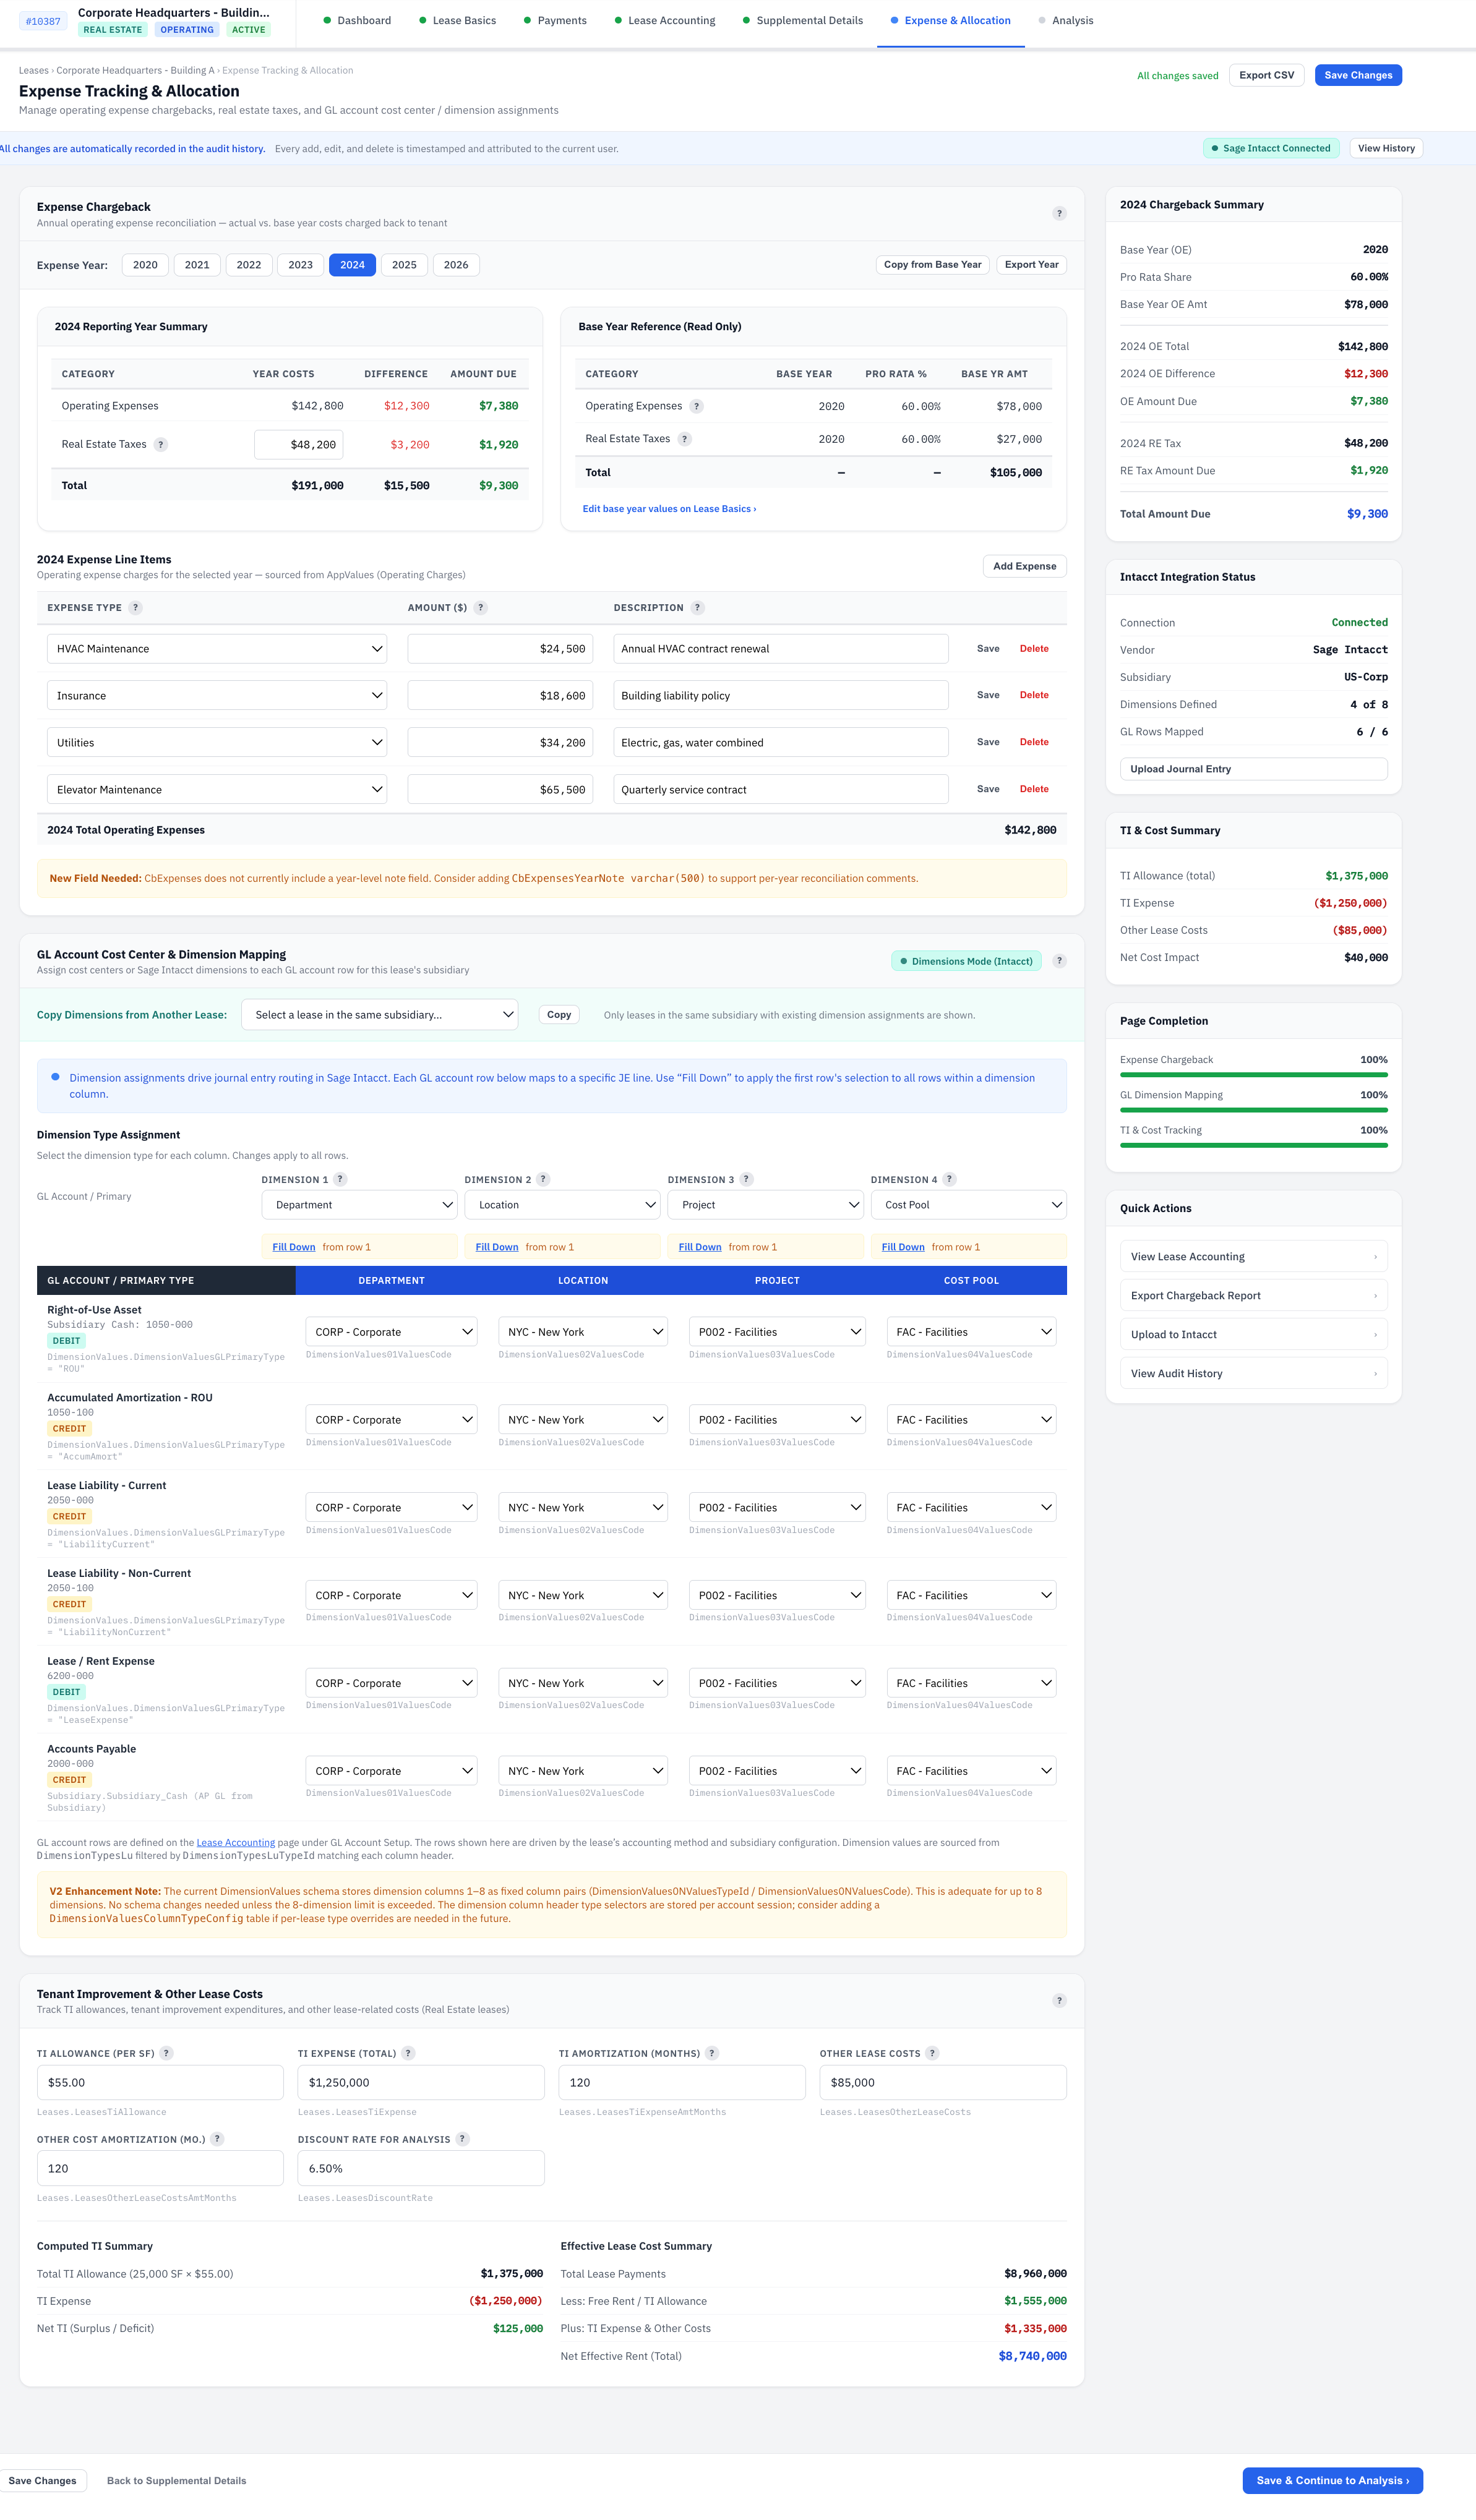
Task: Click the TI Allowance (Per SF) help icon
Action: 167,2053
